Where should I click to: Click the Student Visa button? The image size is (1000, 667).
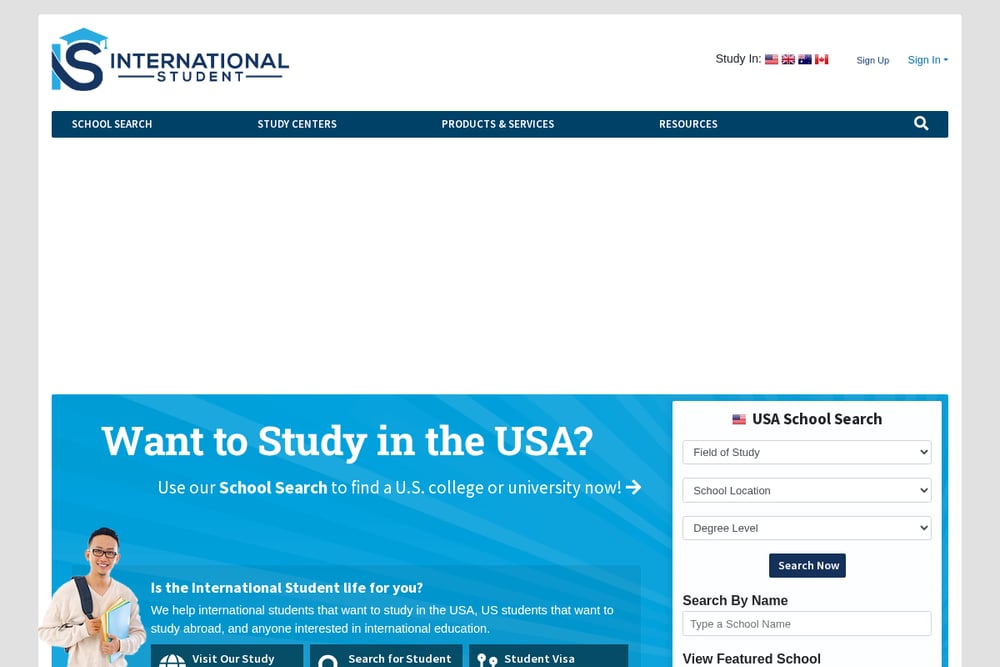[548, 657]
